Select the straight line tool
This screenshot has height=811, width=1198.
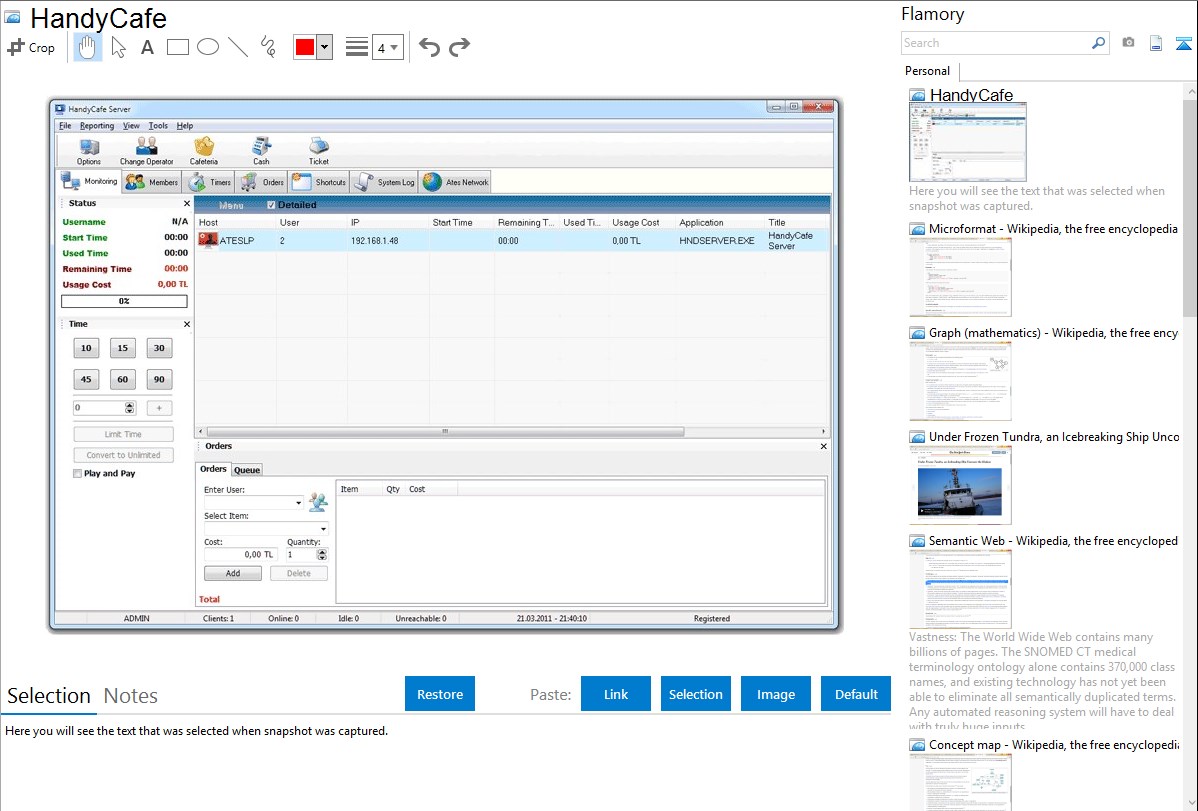coord(238,47)
